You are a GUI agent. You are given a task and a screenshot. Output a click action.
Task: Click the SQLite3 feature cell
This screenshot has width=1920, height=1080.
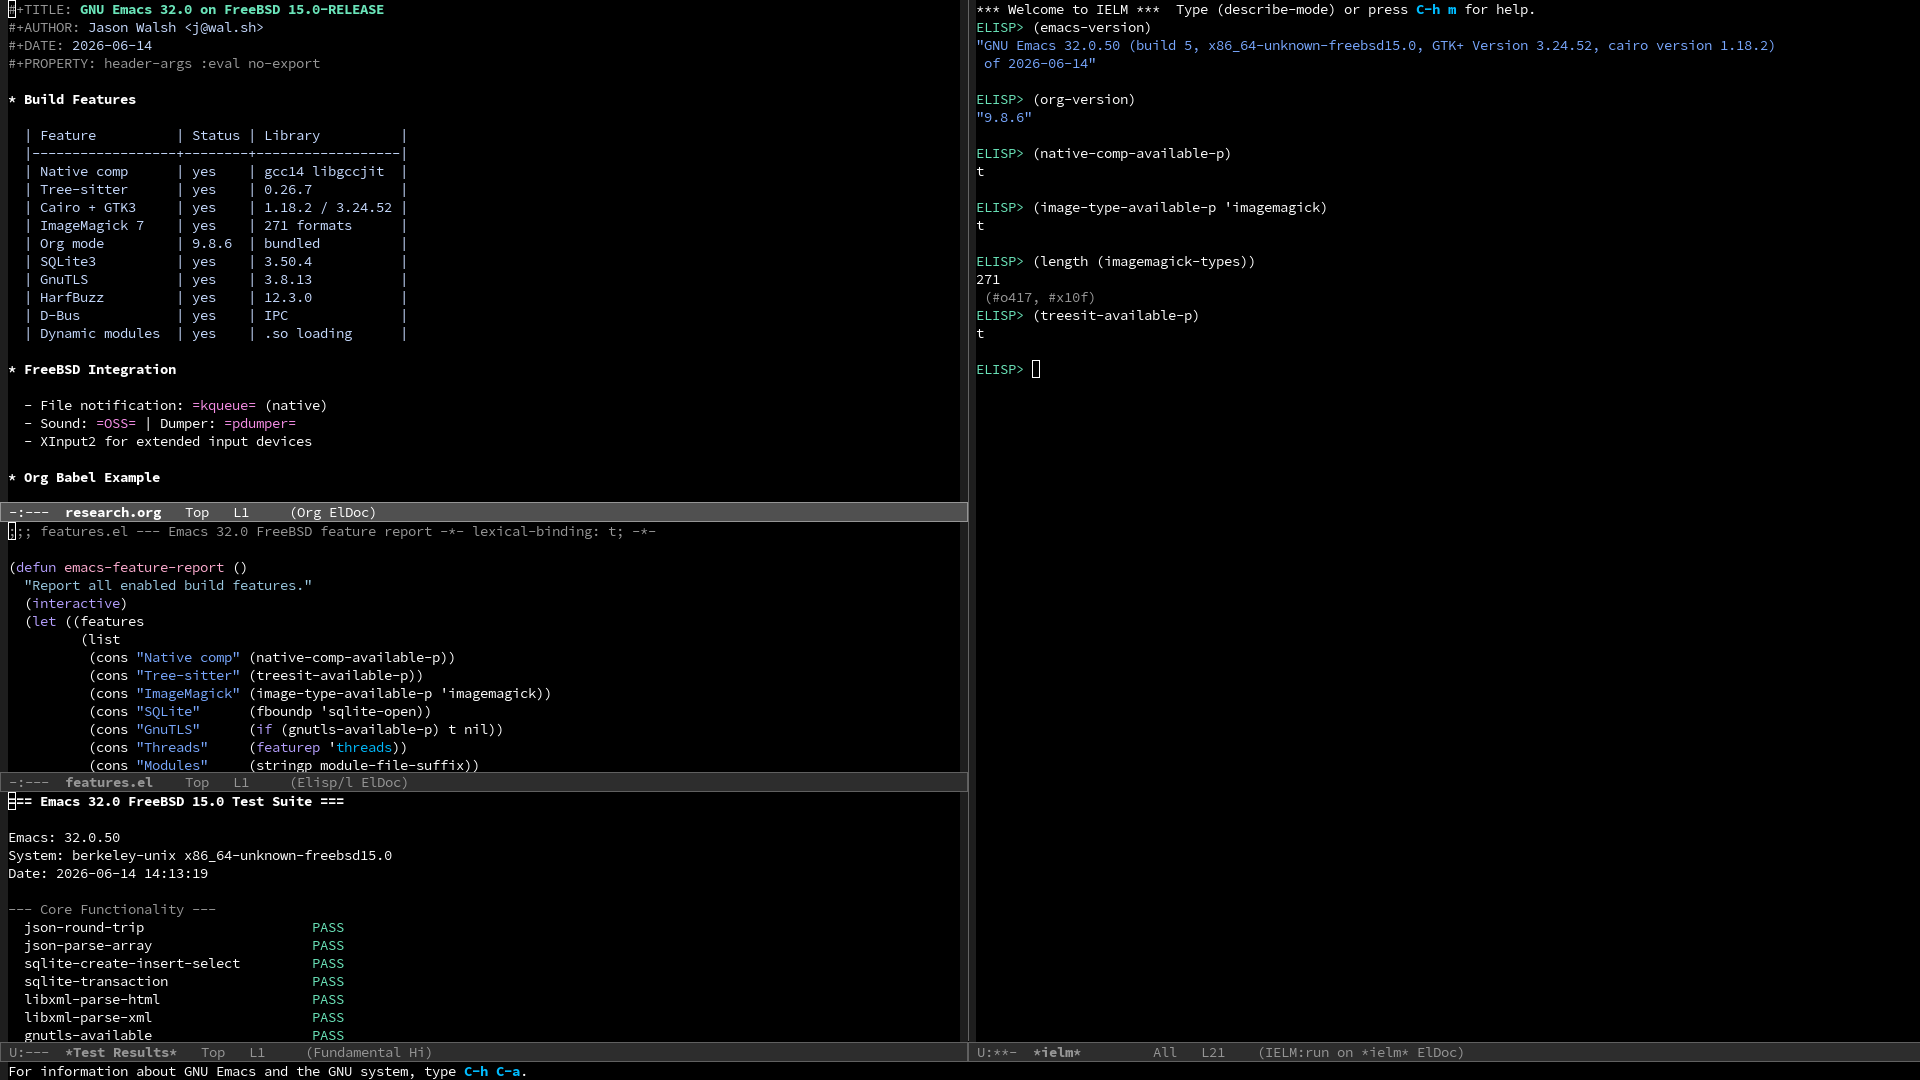click(x=68, y=261)
